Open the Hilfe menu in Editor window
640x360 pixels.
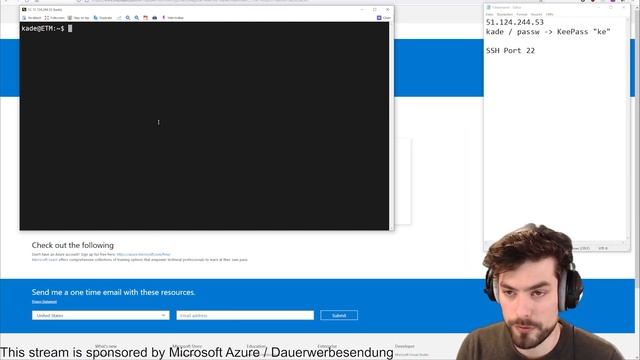[x=549, y=14]
